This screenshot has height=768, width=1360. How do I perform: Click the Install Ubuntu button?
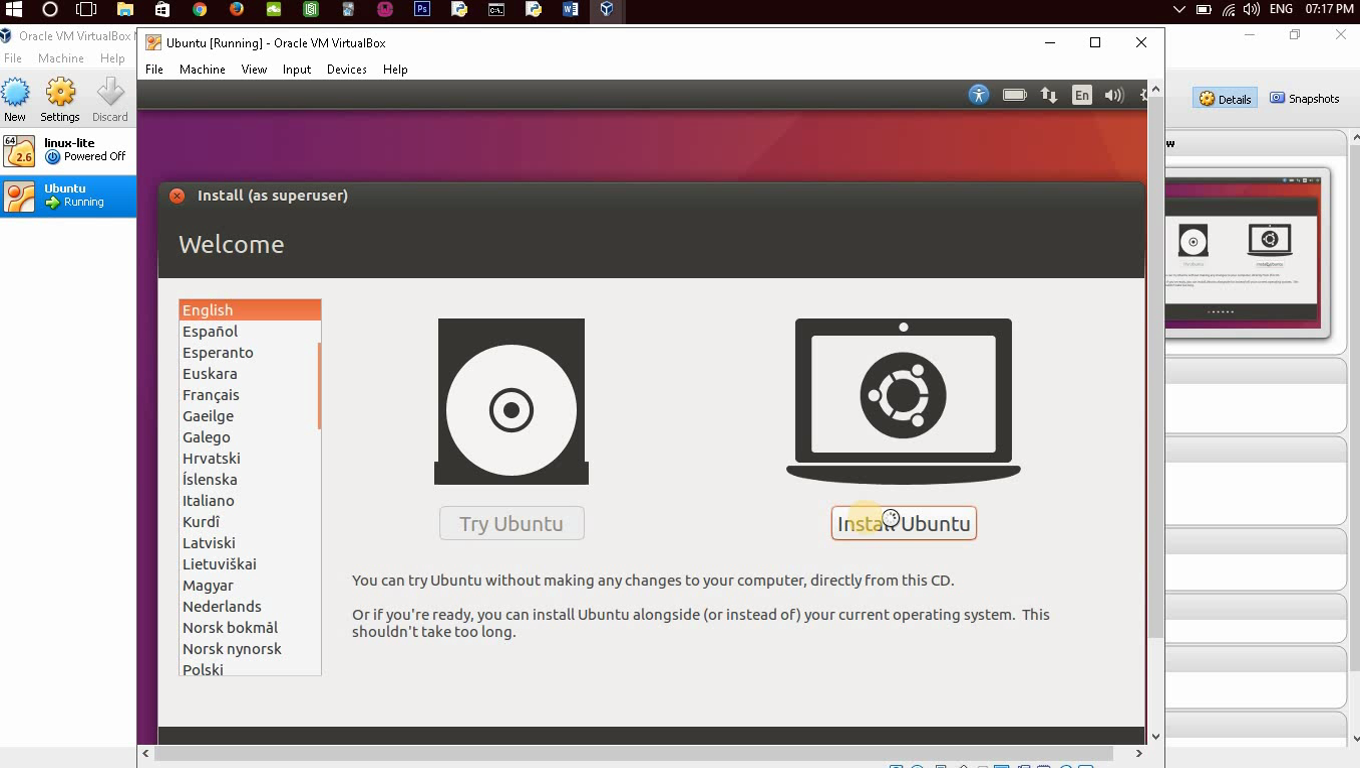coord(903,522)
